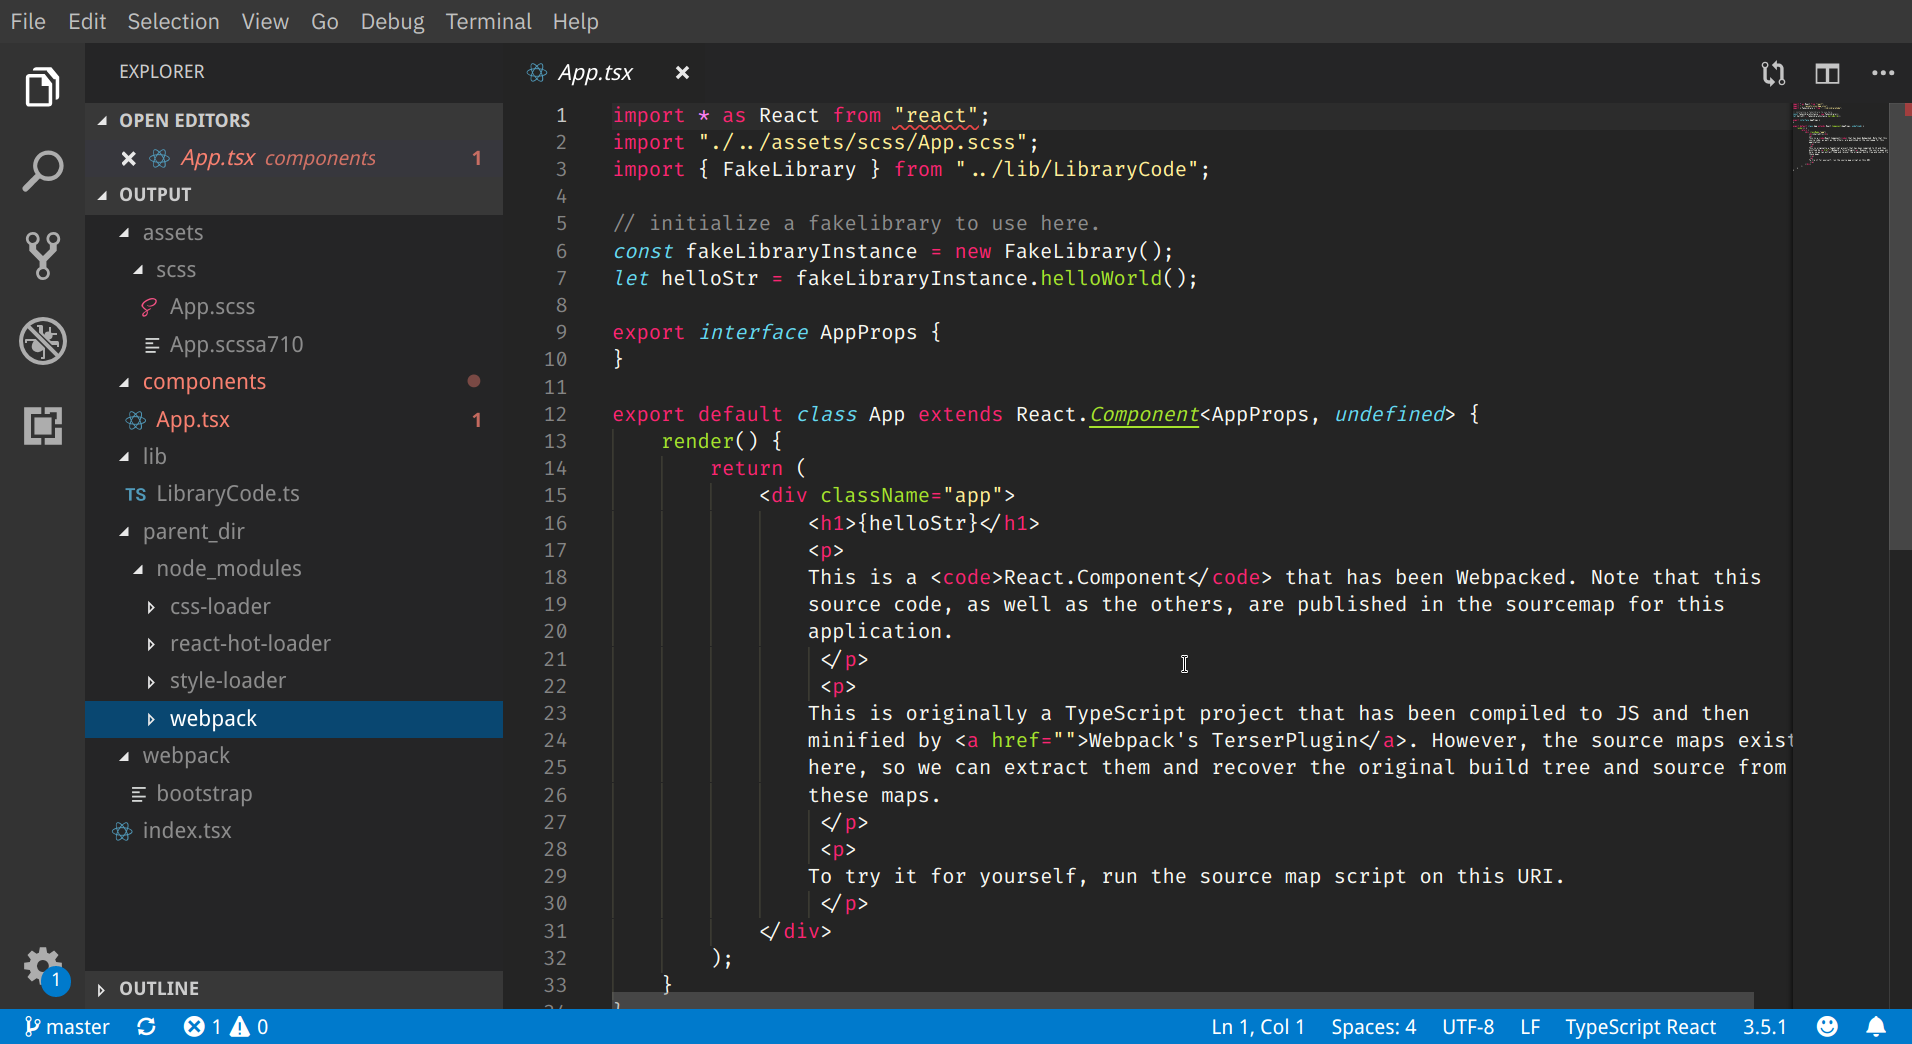Open the Search view
This screenshot has width=1912, height=1044.
(x=42, y=172)
